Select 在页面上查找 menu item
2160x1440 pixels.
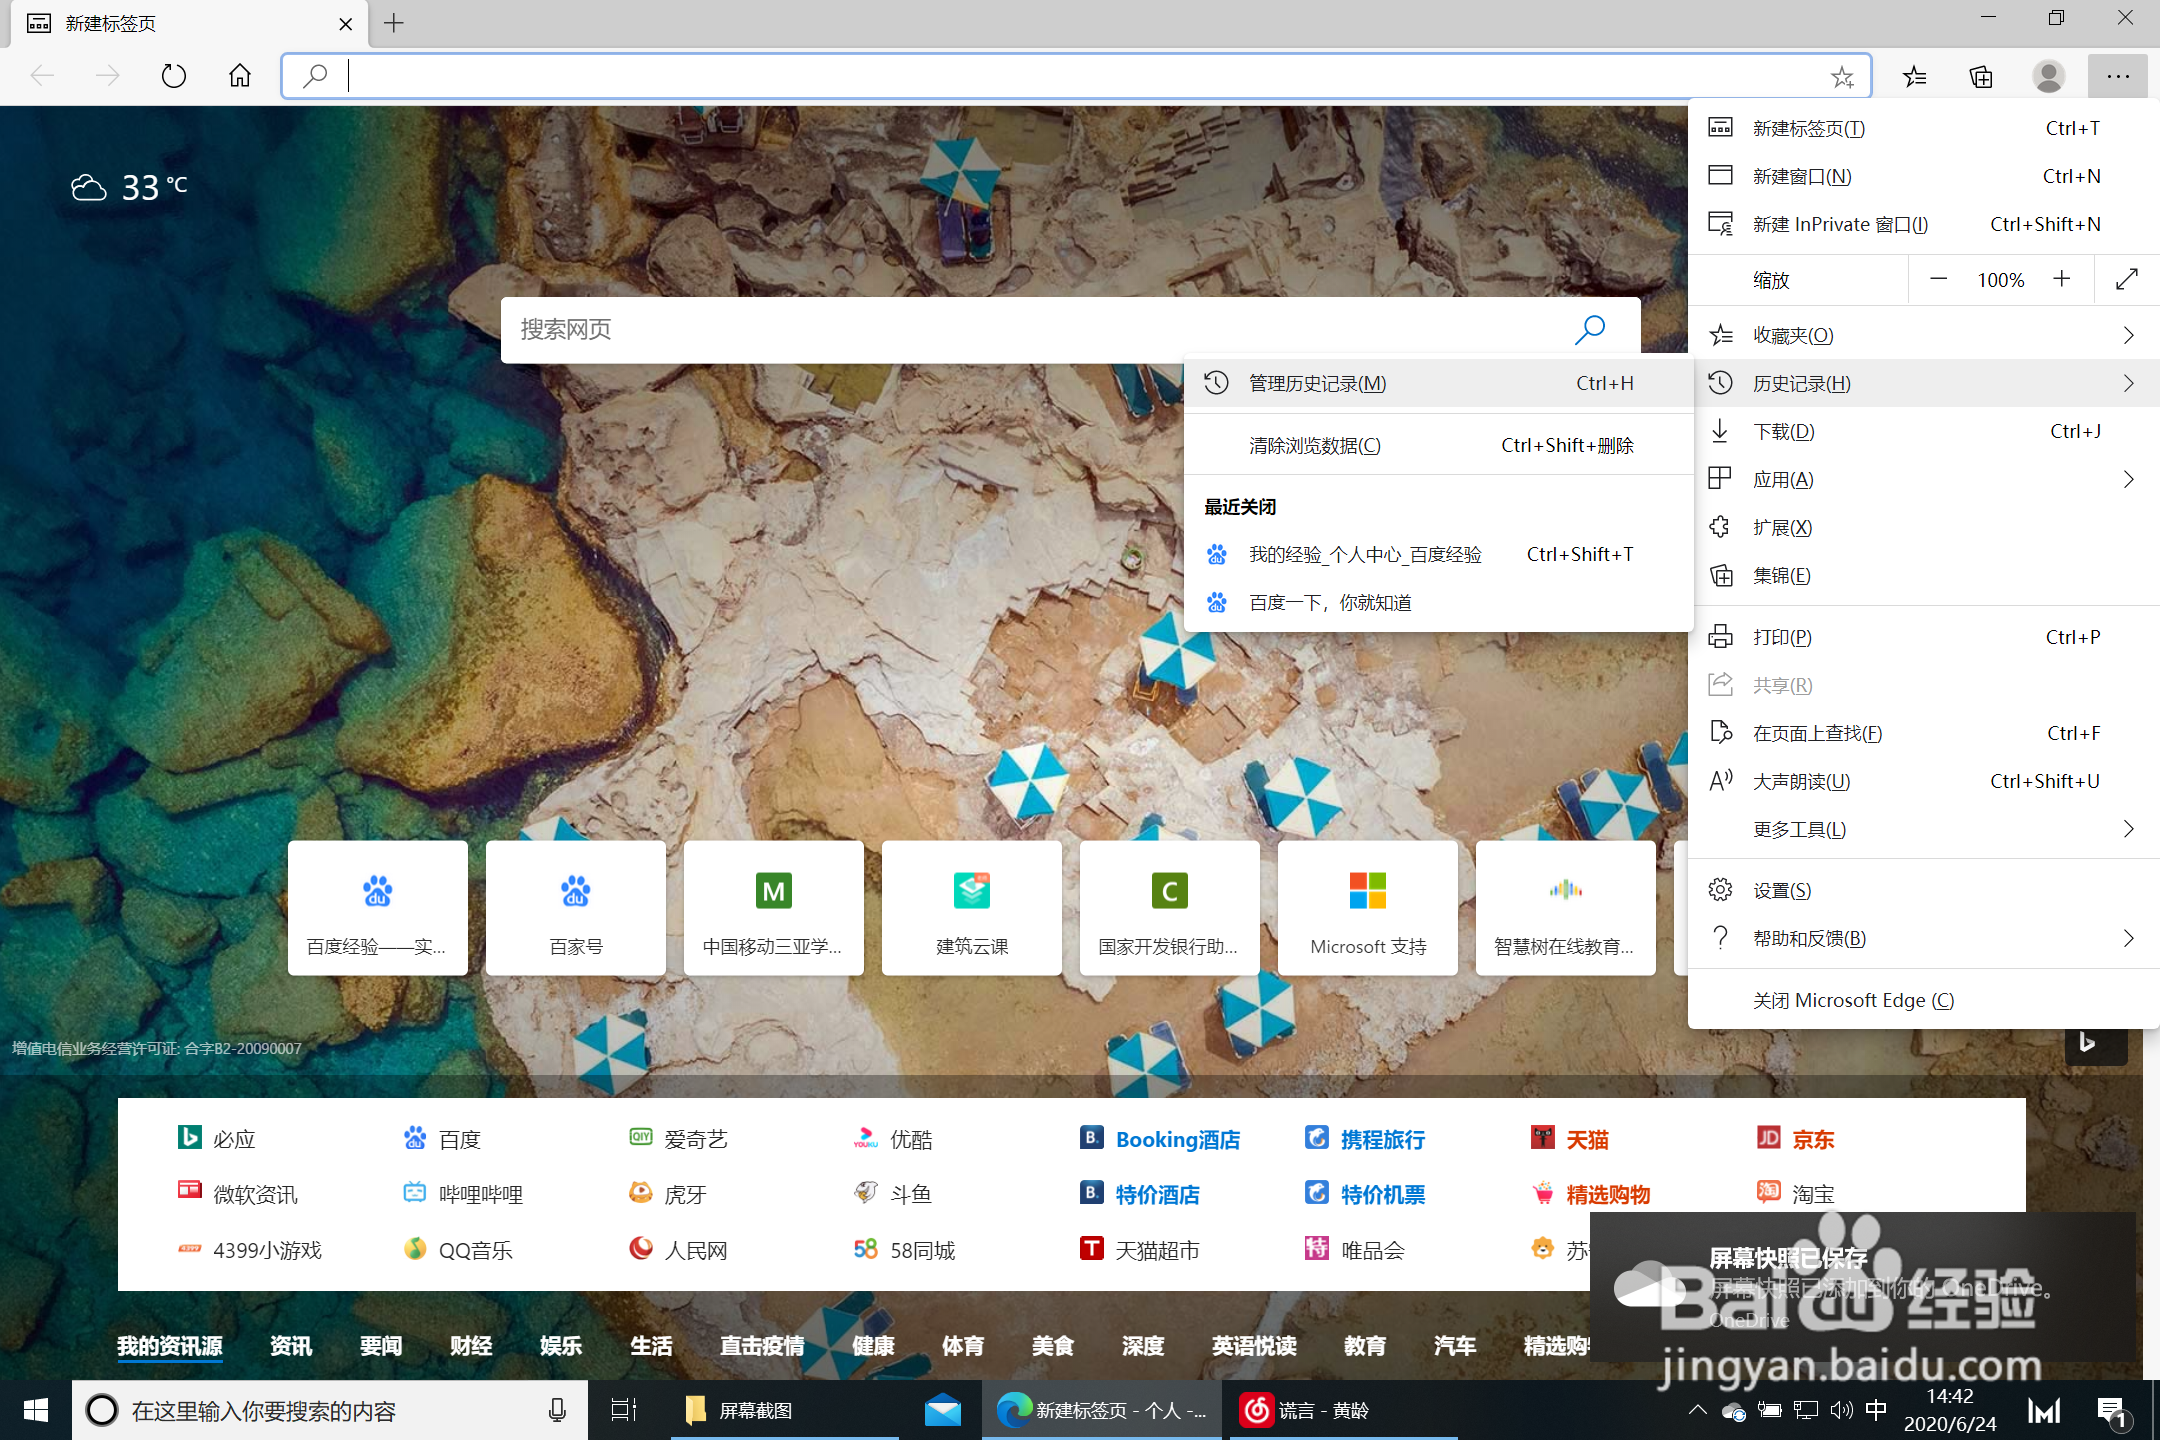(1924, 733)
